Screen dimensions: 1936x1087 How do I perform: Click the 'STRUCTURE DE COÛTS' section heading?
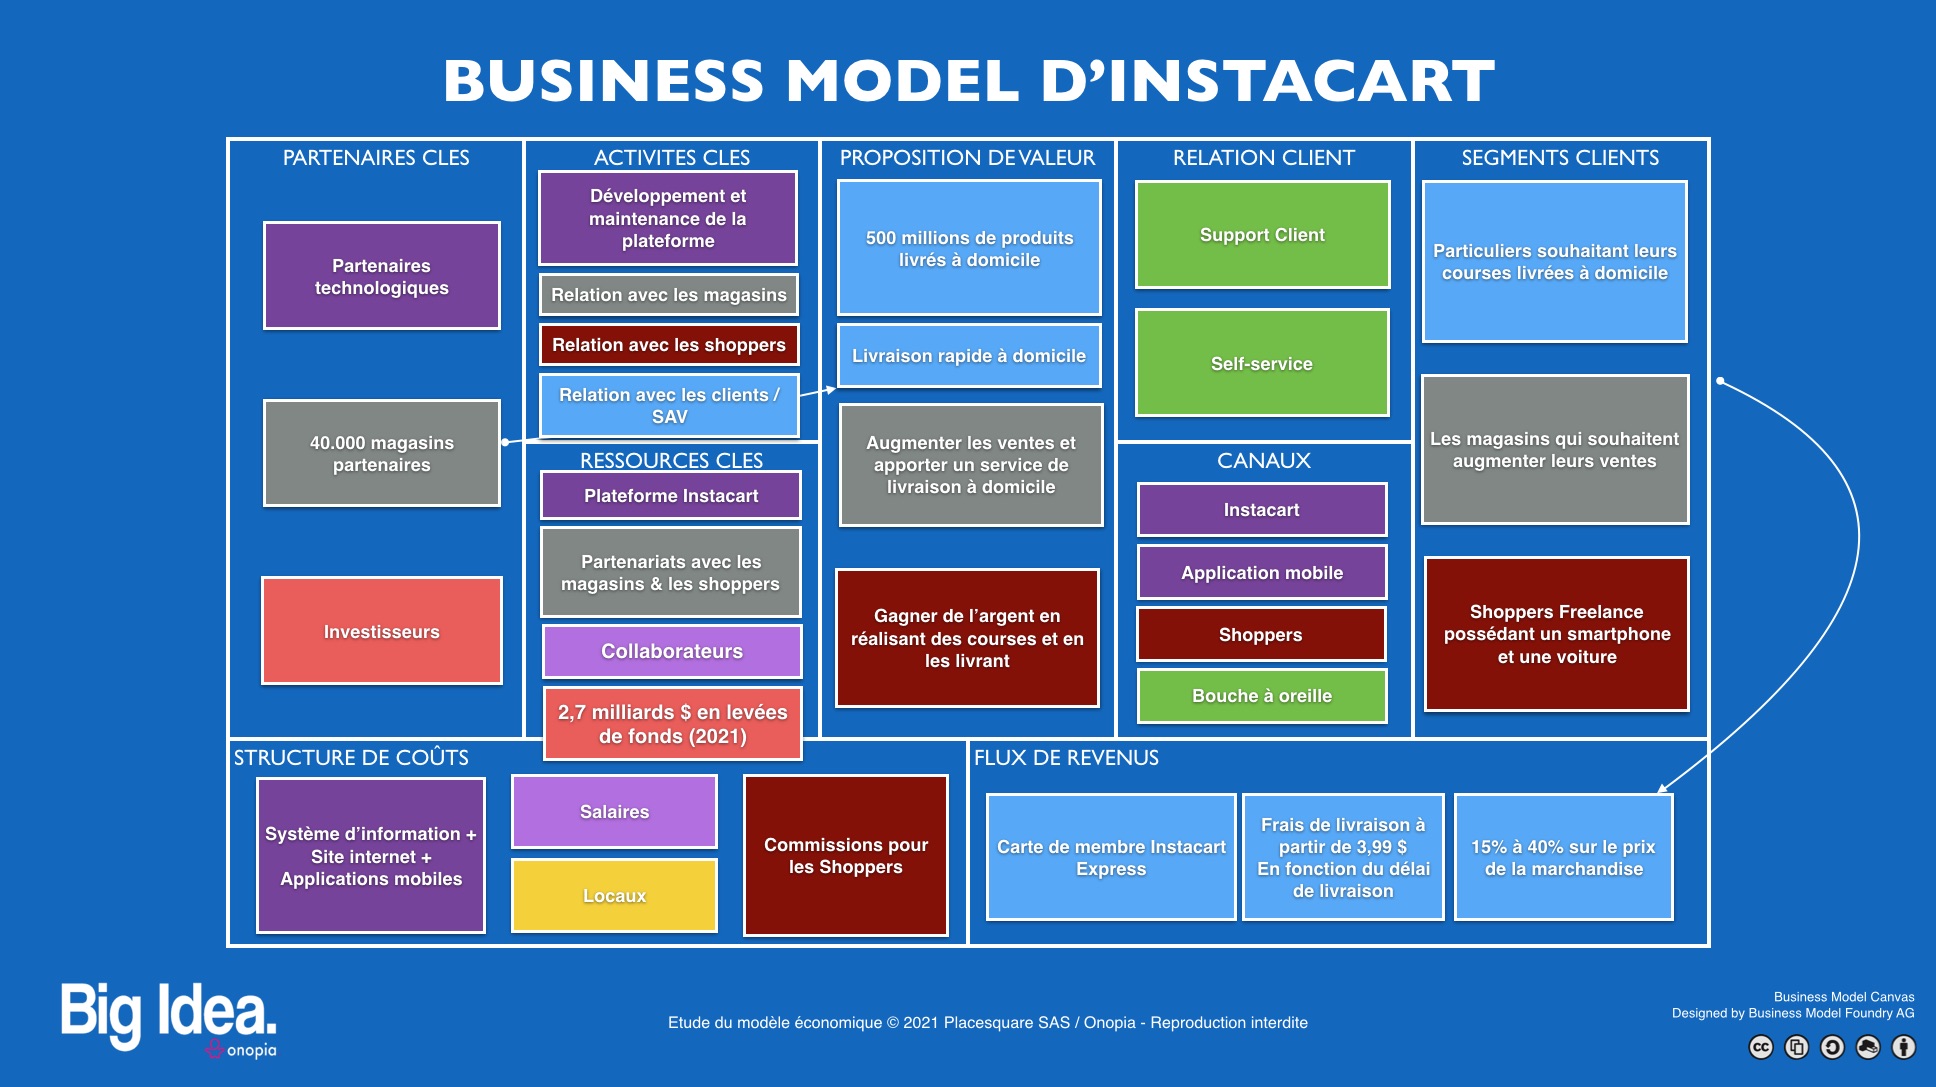[x=351, y=758]
